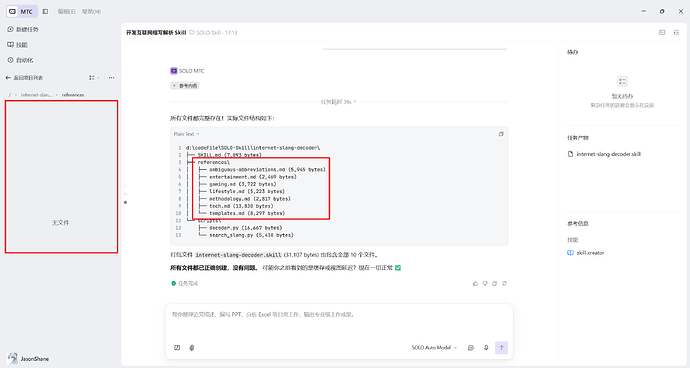Click the SKILL.md line in code
The image size is (690, 368).
(x=229, y=155)
